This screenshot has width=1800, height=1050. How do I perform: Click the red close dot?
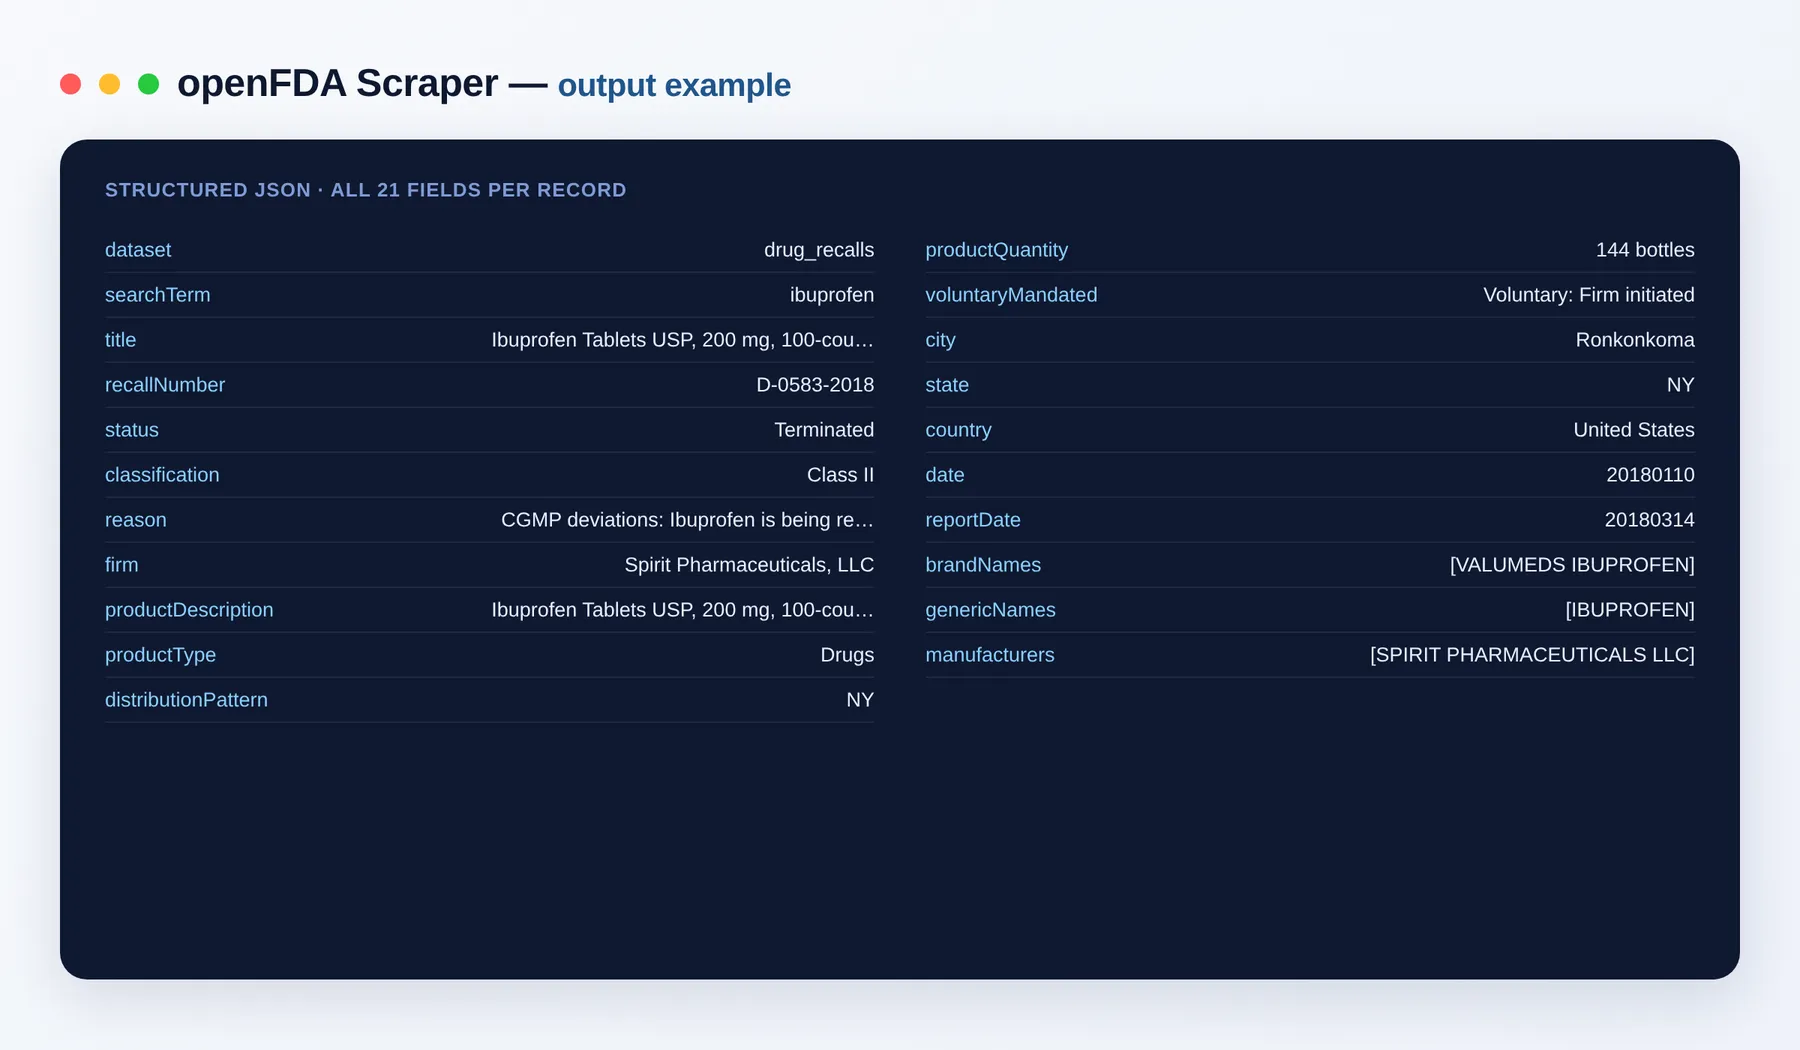[70, 84]
